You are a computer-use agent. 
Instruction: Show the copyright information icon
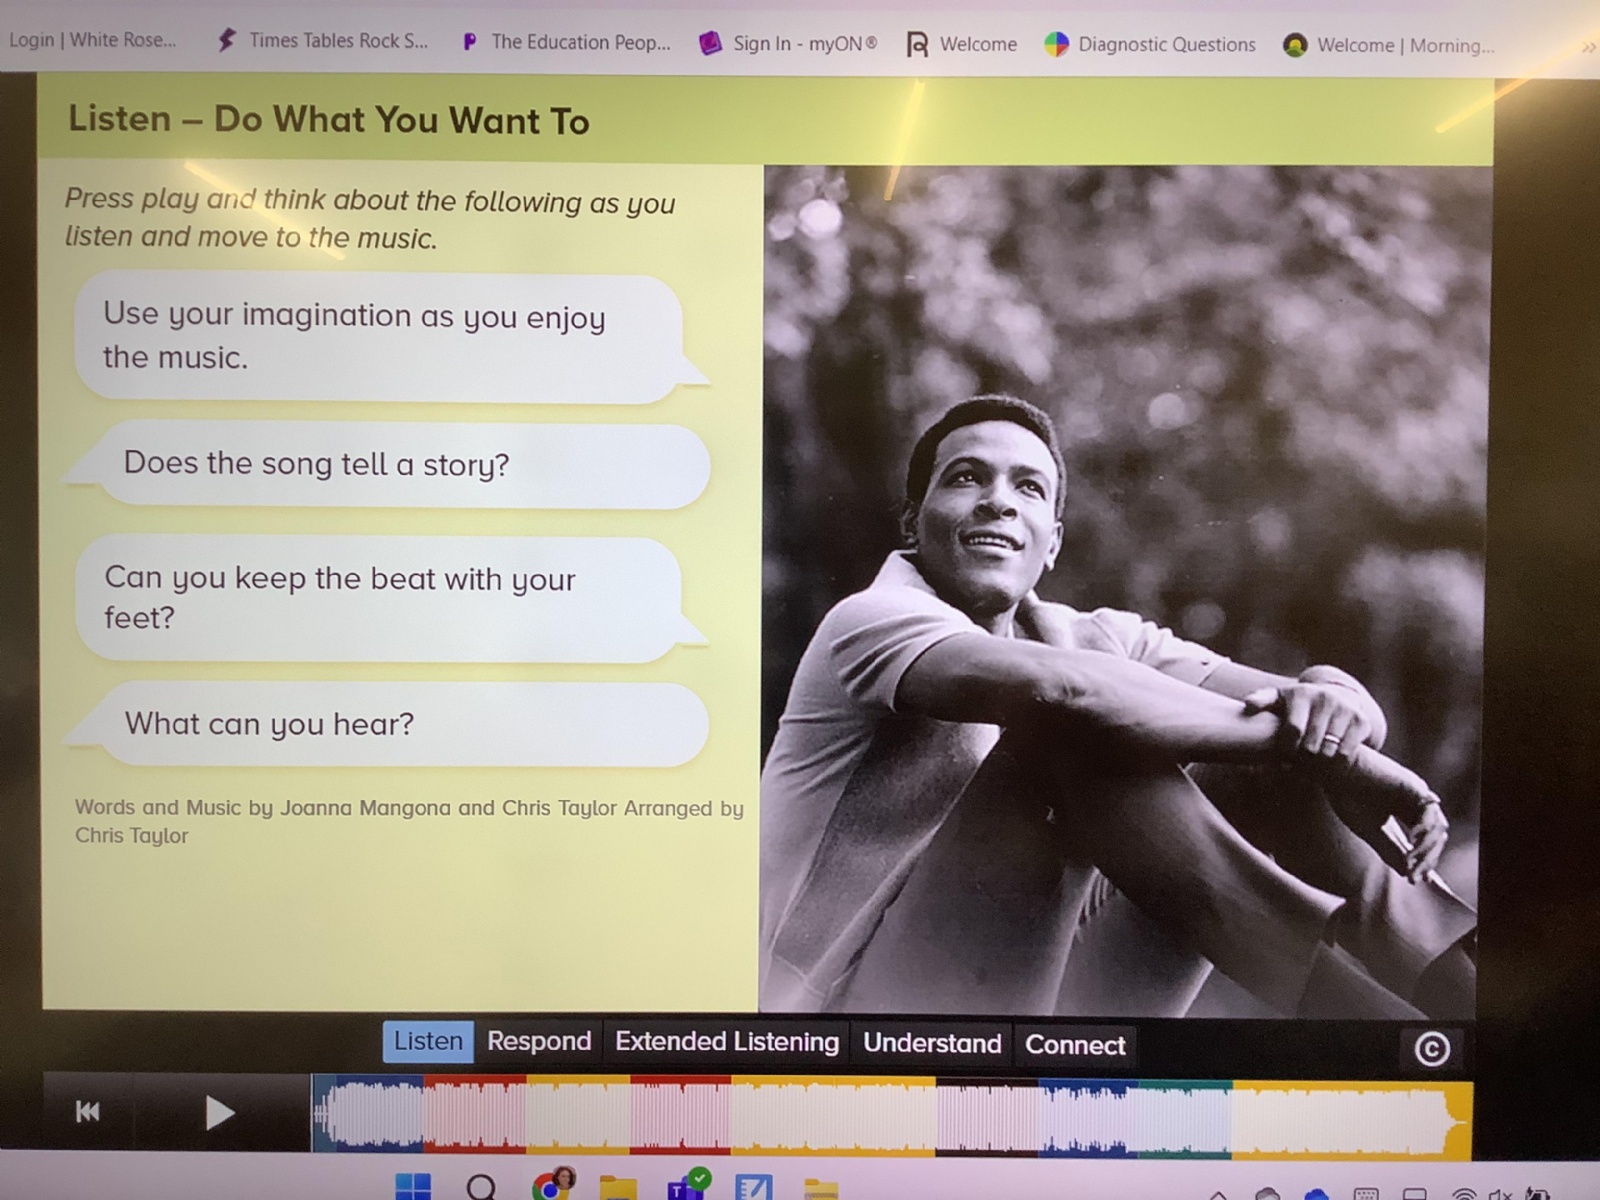coord(1432,1048)
